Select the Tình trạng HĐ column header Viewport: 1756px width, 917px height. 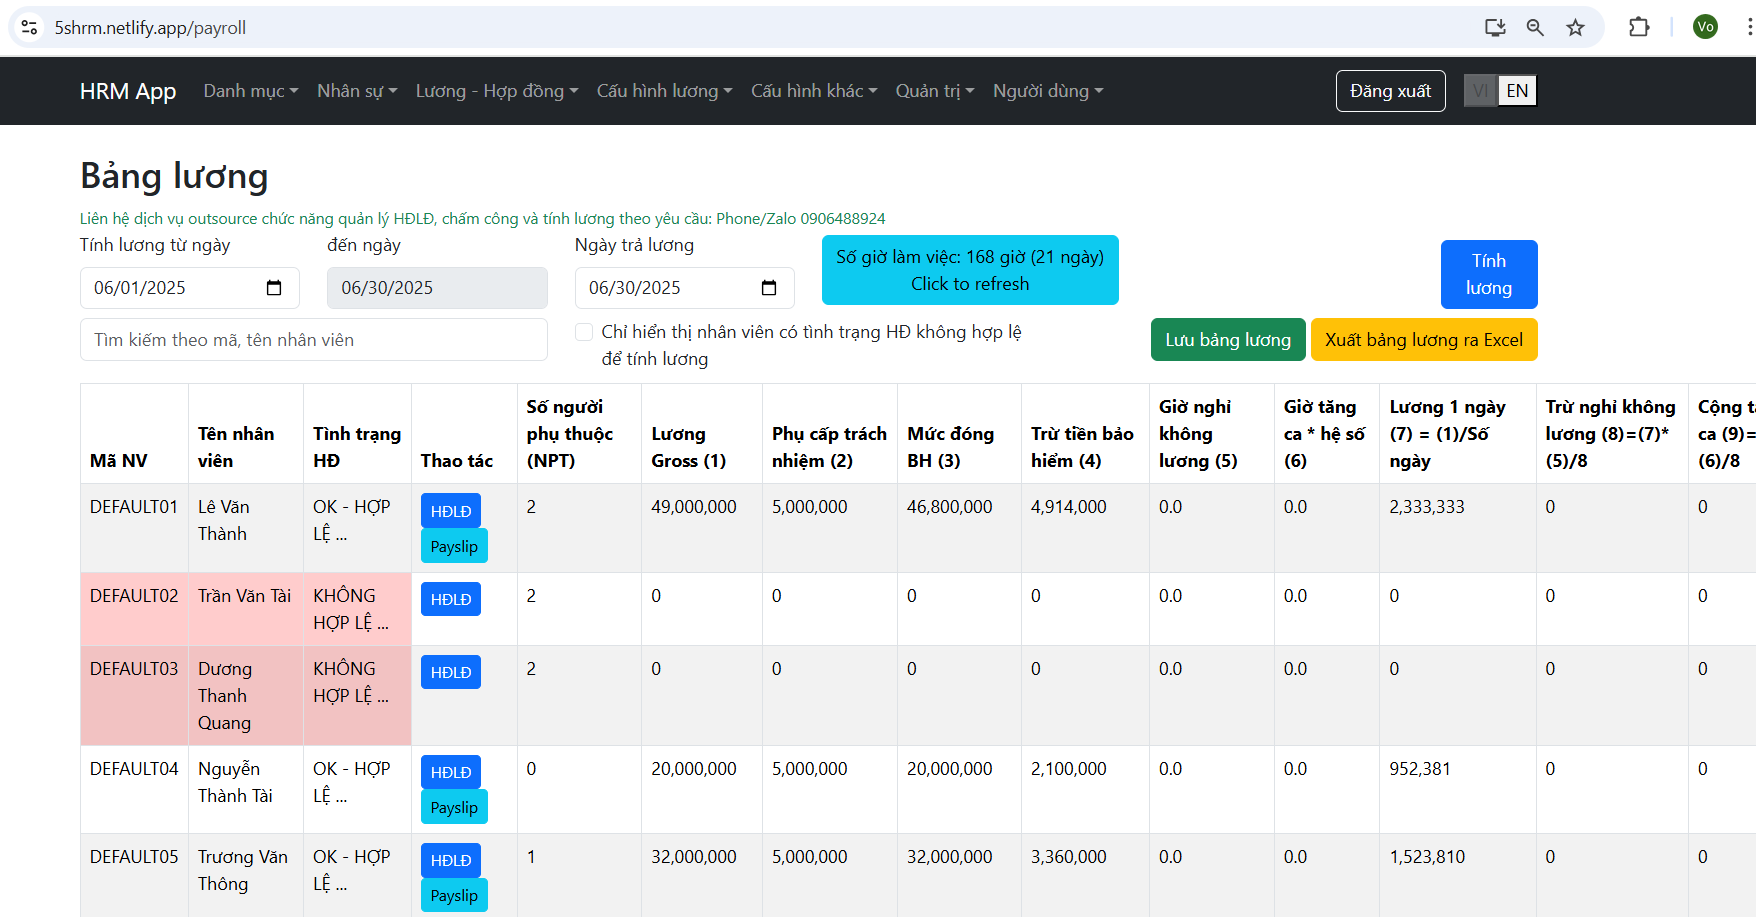pyautogui.click(x=357, y=434)
